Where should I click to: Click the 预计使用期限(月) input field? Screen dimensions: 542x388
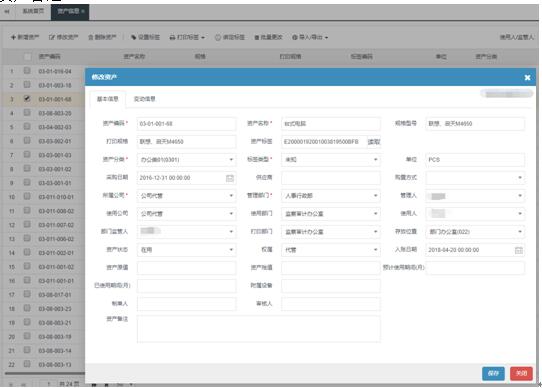coord(475,268)
